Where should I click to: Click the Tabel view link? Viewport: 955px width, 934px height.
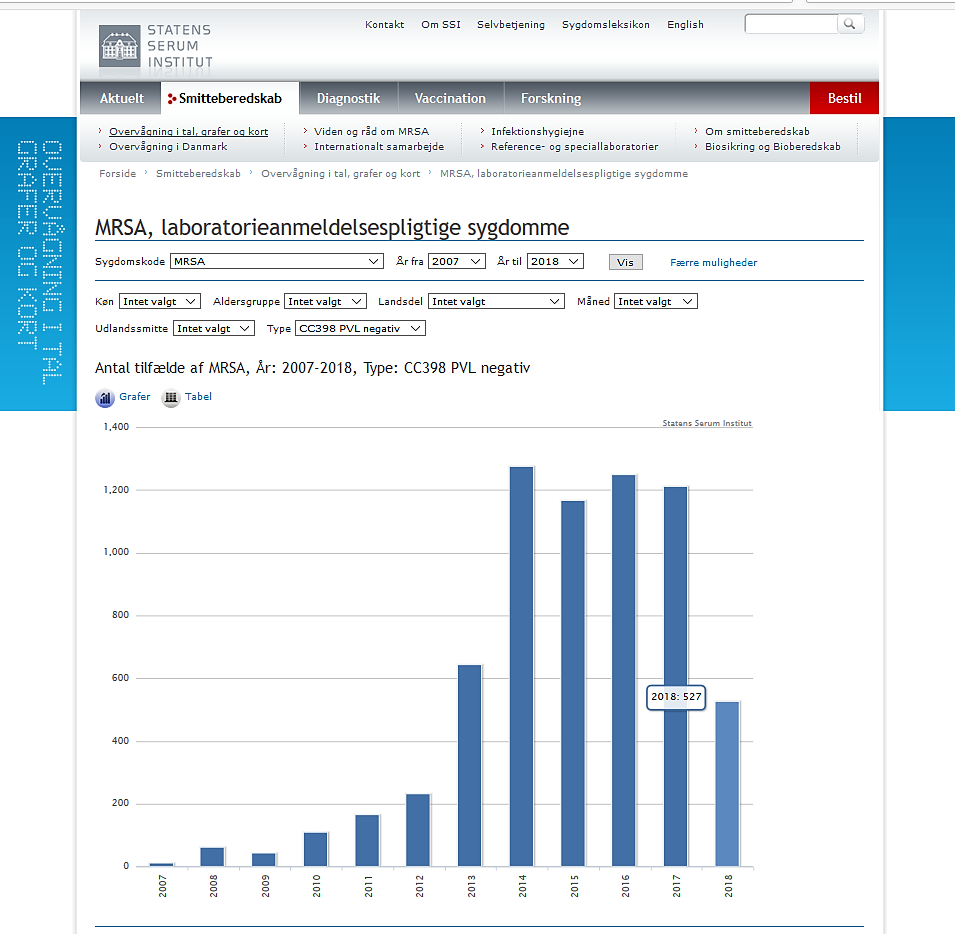tap(199, 396)
